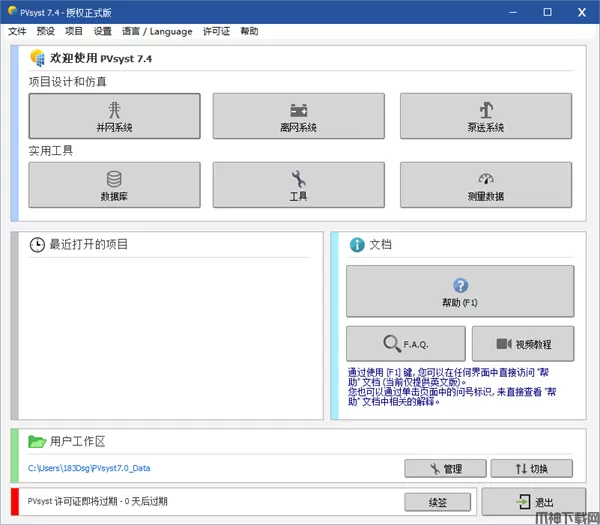Open the 预设 menu
Screen dimensions: 600x525
[x=45, y=31]
